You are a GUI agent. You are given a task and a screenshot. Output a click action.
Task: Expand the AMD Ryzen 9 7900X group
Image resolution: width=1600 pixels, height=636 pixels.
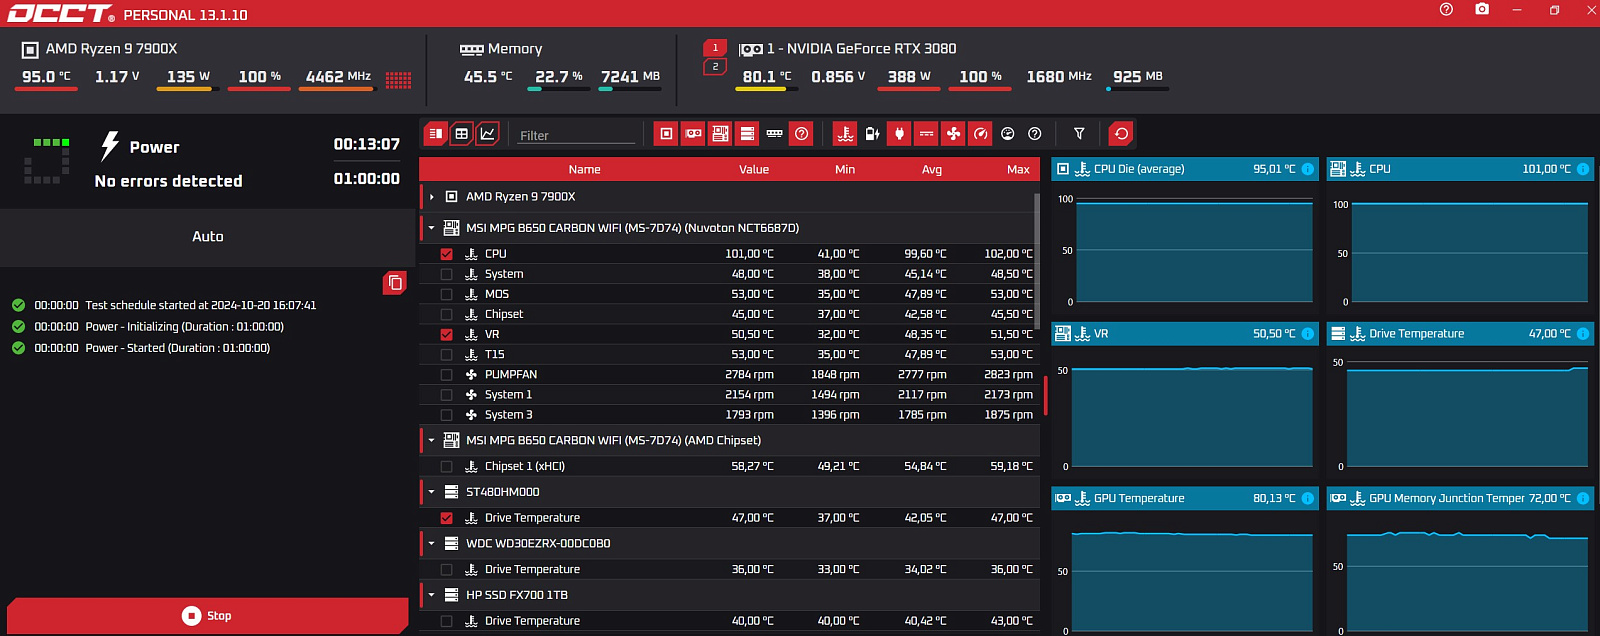[x=432, y=197]
